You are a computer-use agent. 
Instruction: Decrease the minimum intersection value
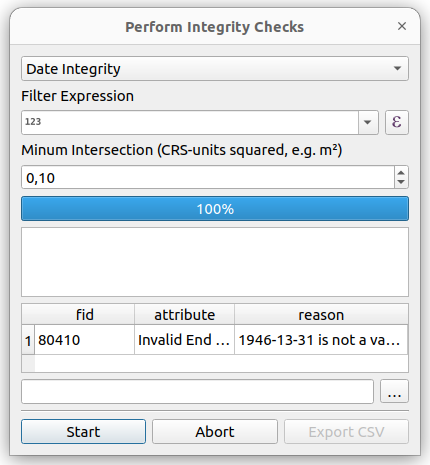click(x=401, y=182)
